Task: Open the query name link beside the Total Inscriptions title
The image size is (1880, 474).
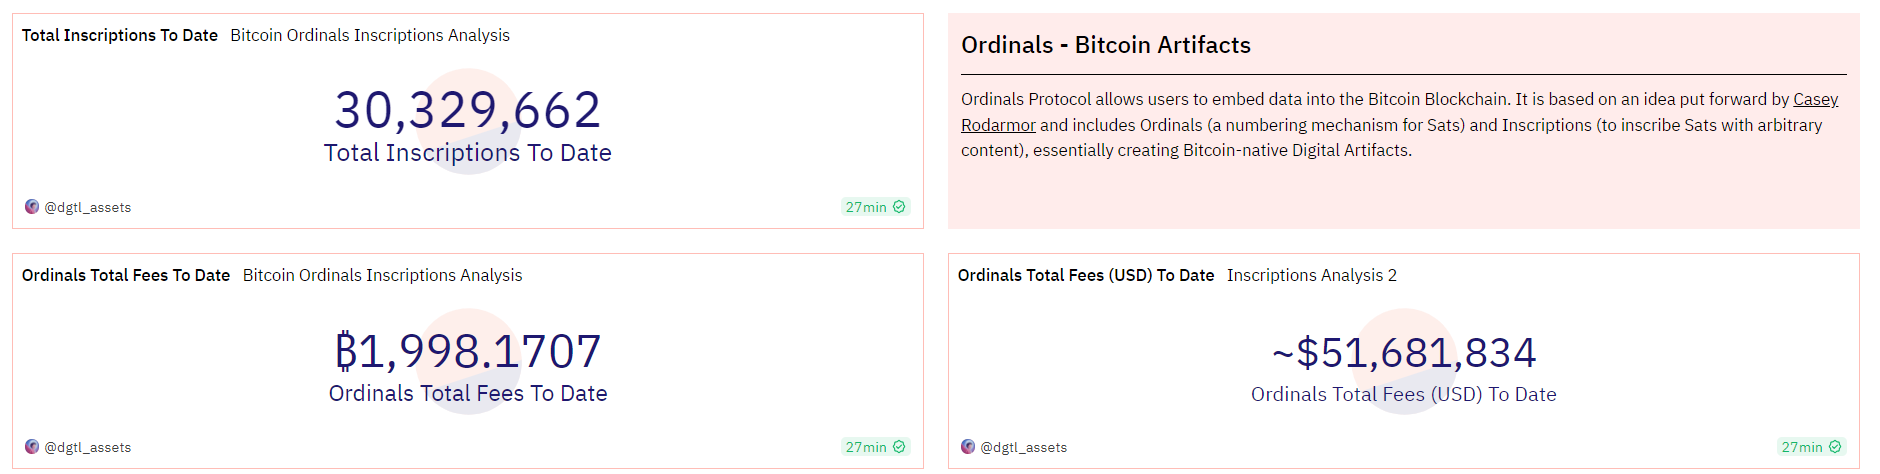Action: (370, 36)
